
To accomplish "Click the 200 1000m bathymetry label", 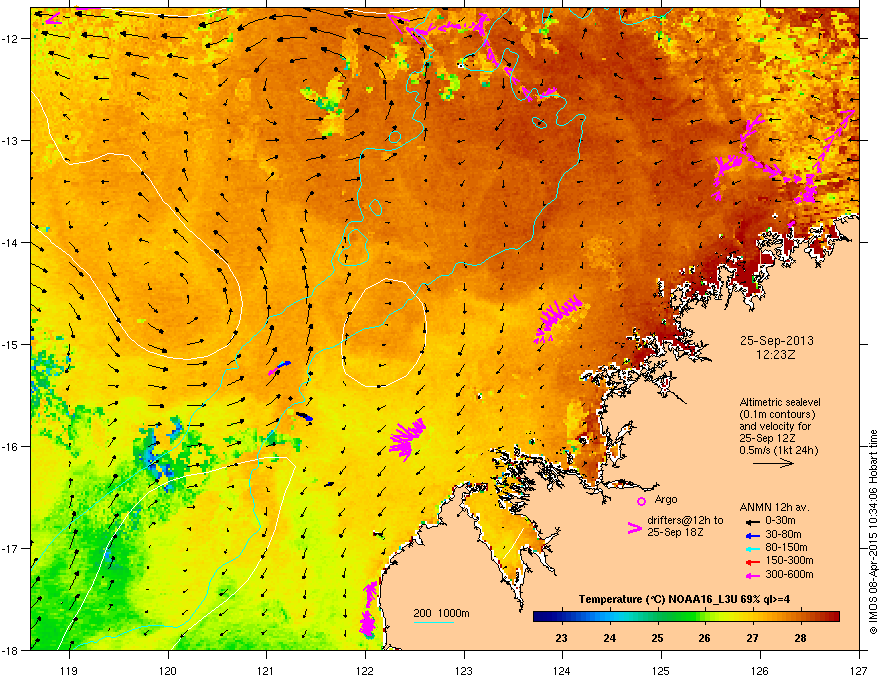I will tap(441, 613).
